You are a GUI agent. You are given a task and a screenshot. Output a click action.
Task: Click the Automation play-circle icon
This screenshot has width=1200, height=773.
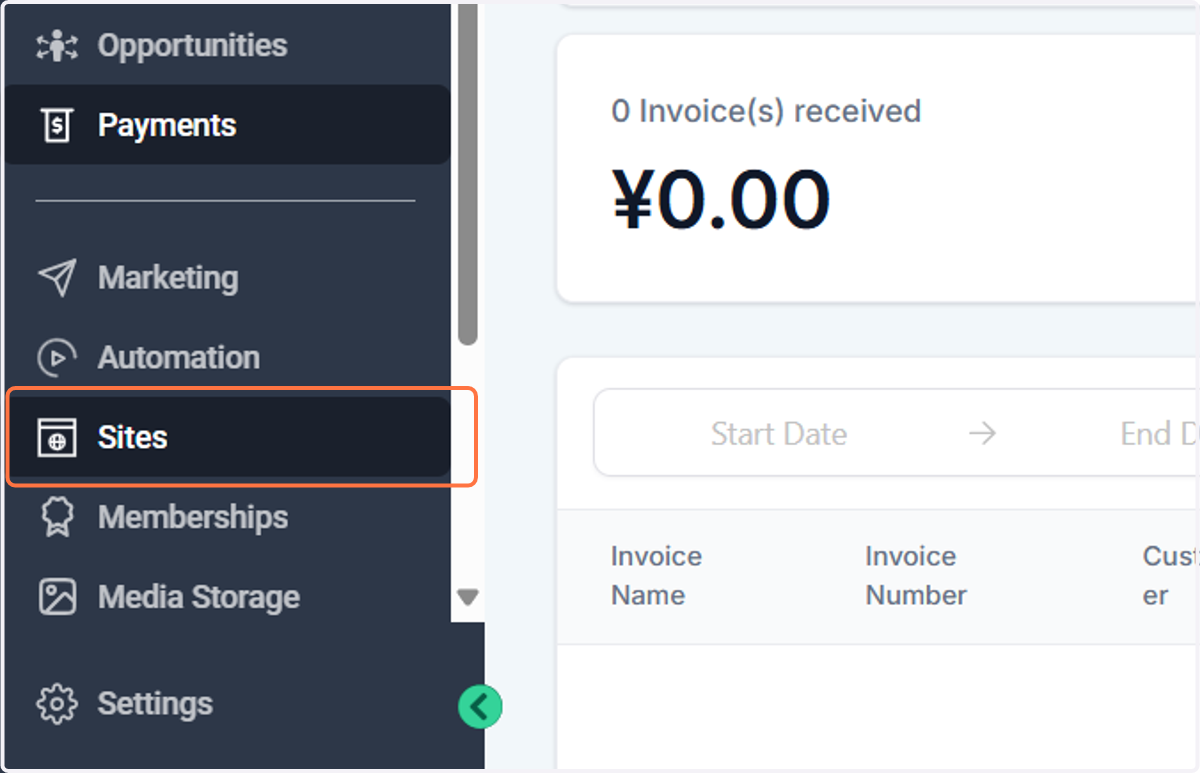coord(57,357)
